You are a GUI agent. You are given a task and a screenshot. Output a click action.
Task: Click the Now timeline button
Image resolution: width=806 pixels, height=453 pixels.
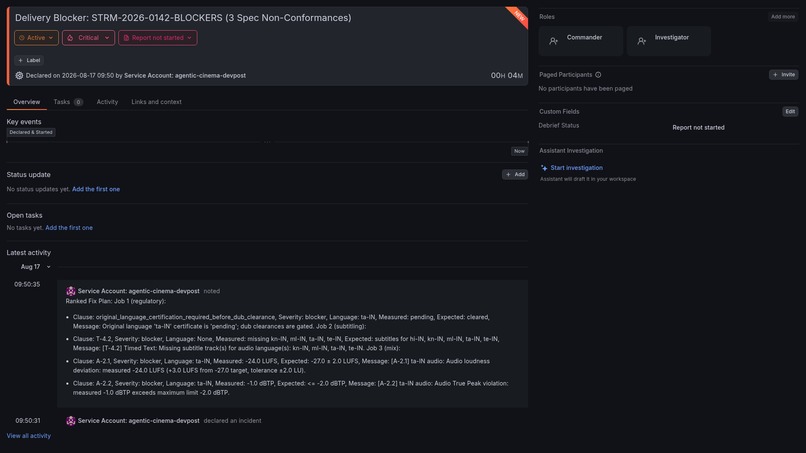point(519,151)
